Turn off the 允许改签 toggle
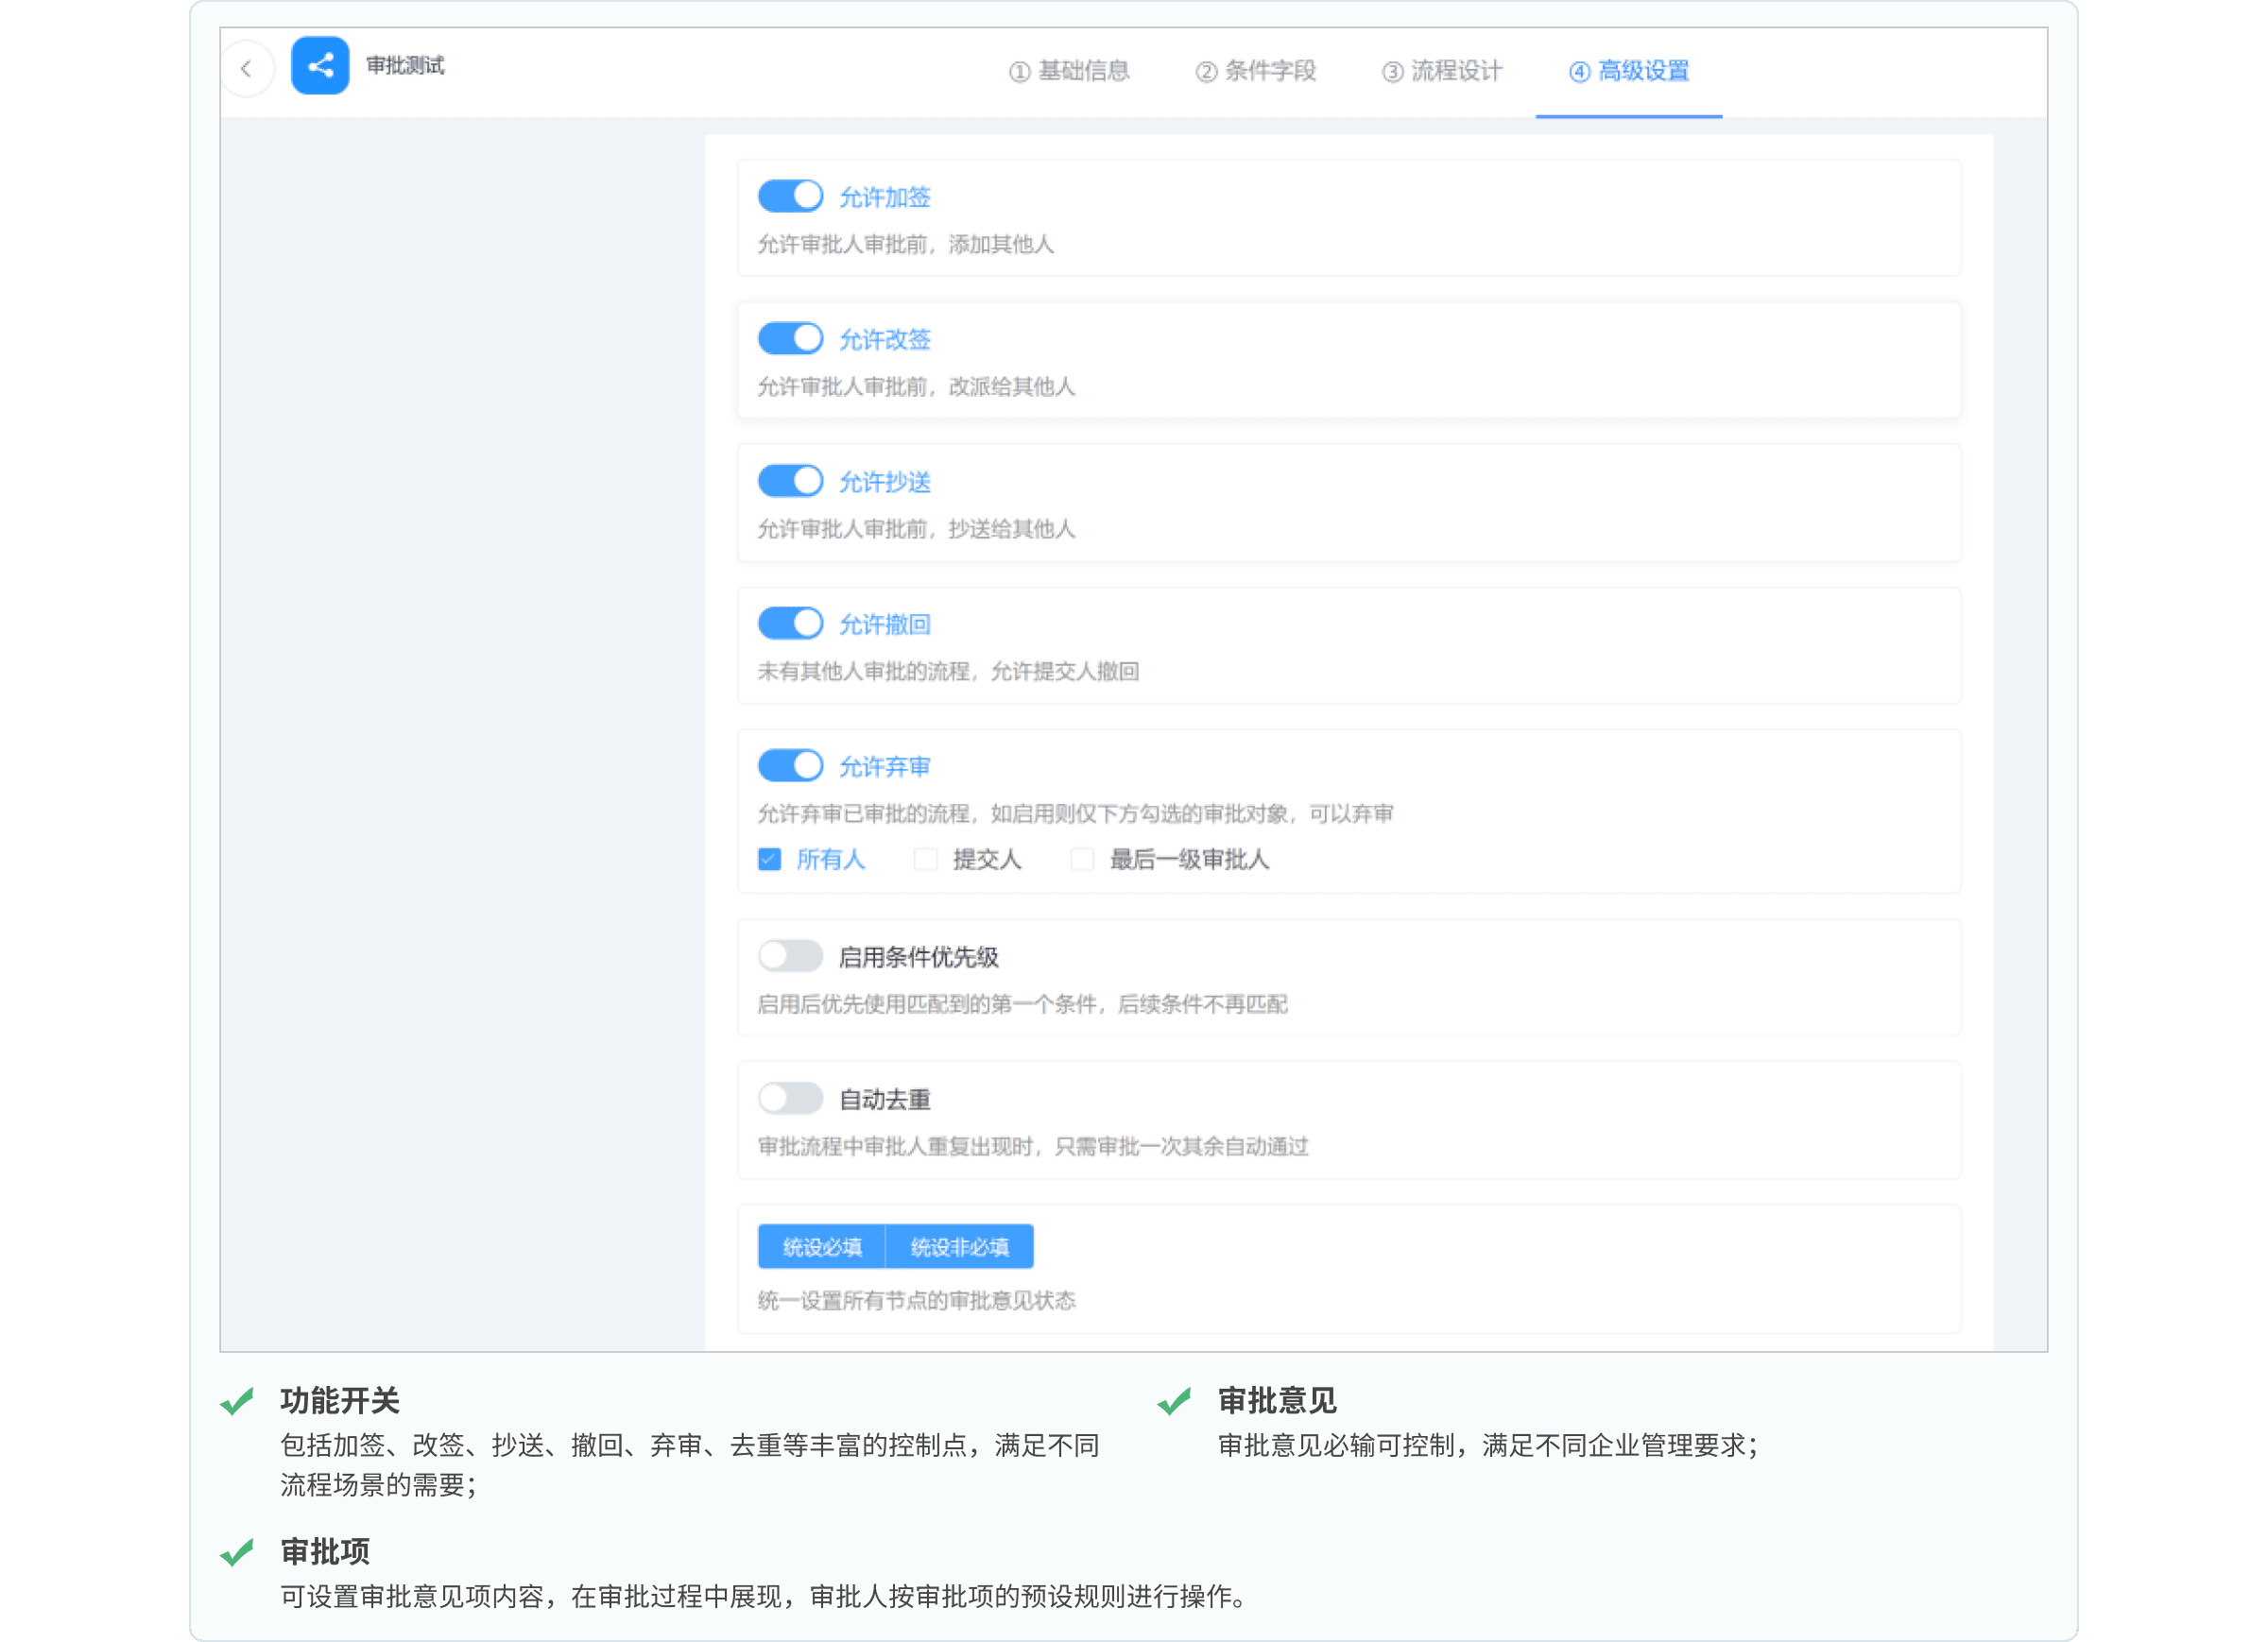 click(x=790, y=338)
